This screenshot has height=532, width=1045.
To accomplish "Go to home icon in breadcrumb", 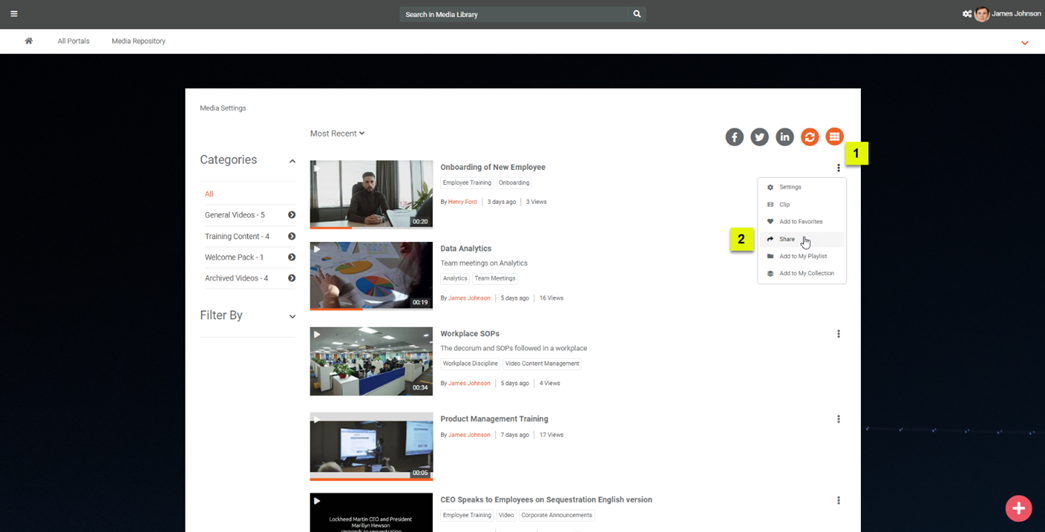I will pos(29,41).
